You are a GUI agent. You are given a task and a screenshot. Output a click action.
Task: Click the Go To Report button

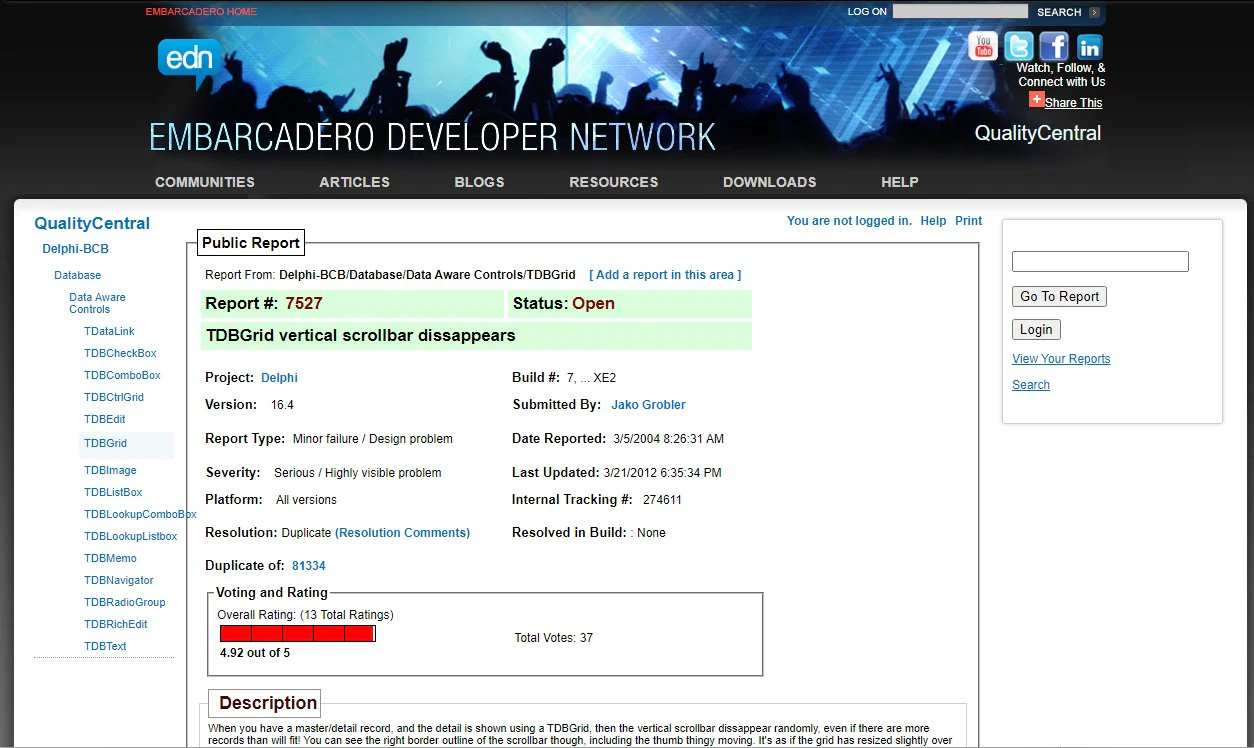tap(1059, 297)
